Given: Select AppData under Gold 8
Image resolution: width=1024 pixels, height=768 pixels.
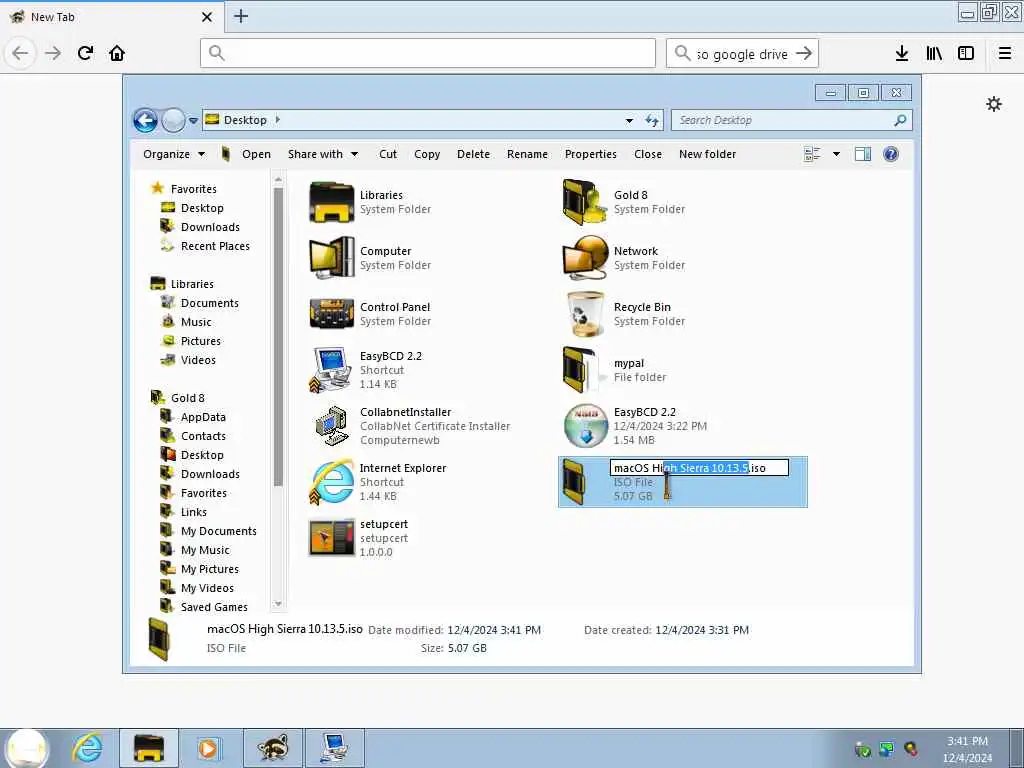Looking at the screenshot, I should point(203,417).
